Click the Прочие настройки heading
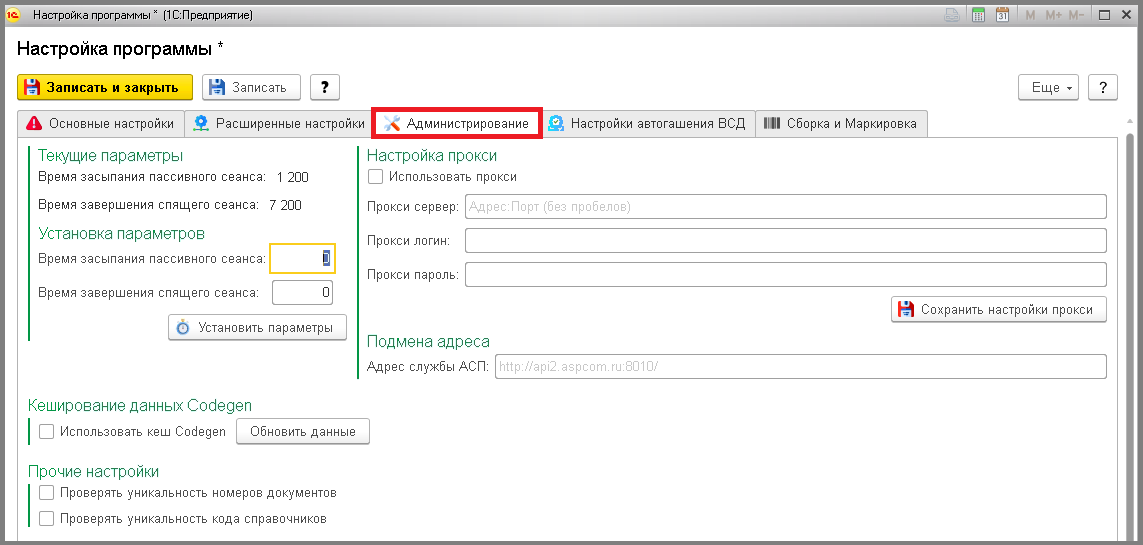This screenshot has width=1143, height=545. tap(93, 471)
